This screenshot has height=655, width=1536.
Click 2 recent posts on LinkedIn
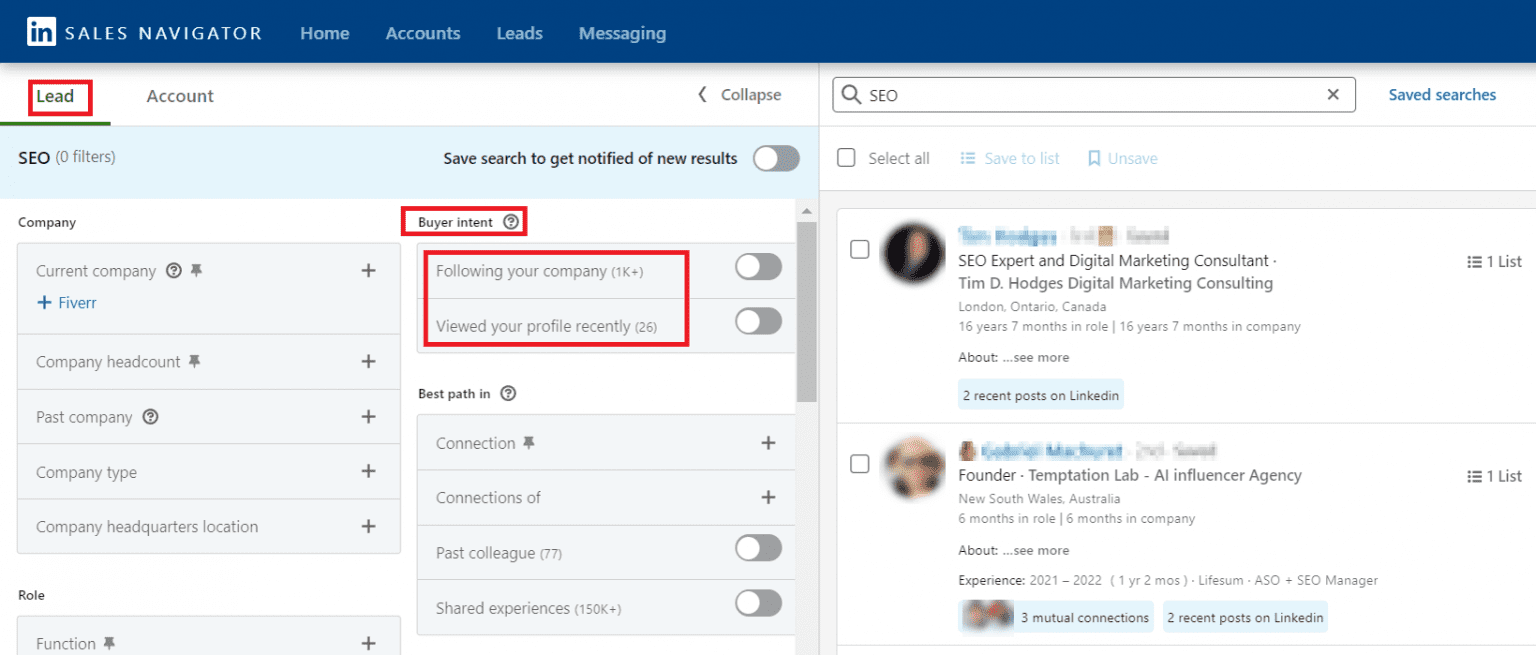pyautogui.click(x=1040, y=394)
